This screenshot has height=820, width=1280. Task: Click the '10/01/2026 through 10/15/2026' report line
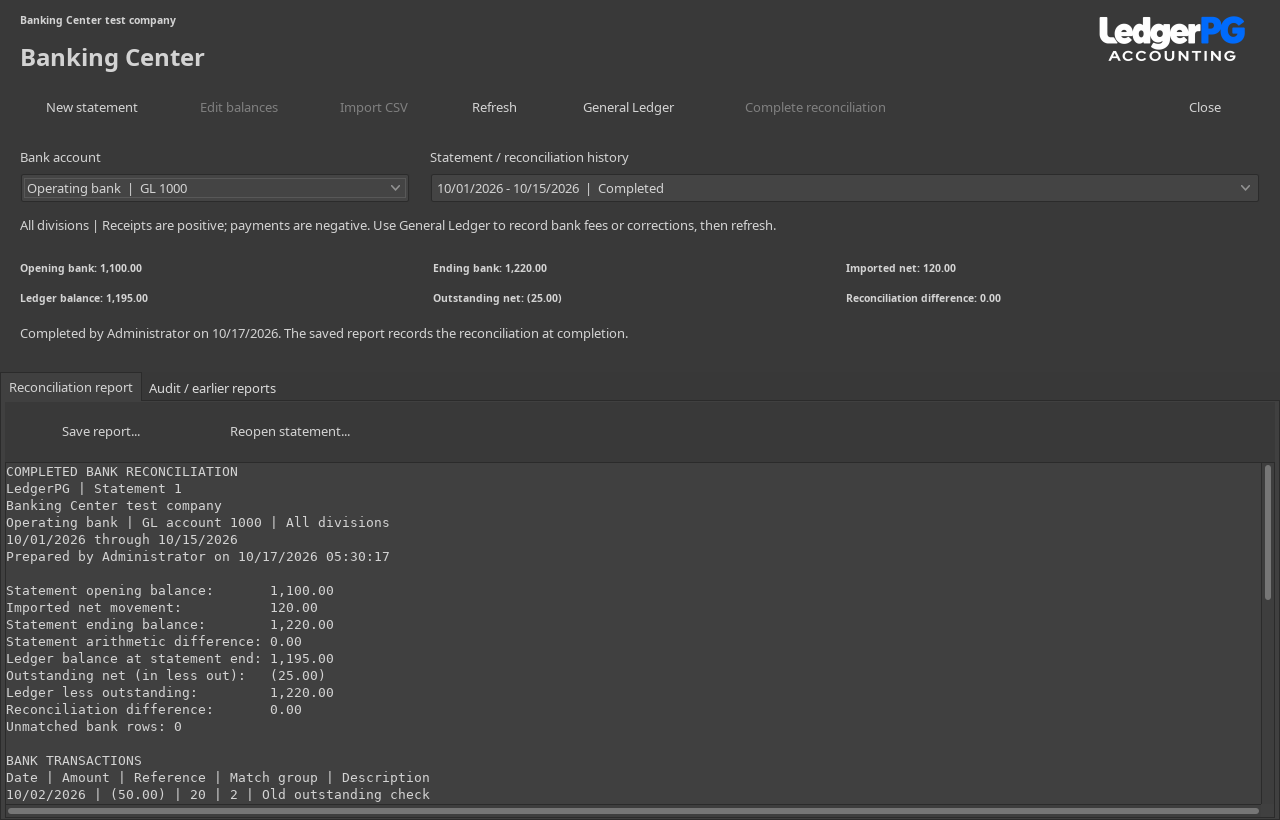[122, 539]
